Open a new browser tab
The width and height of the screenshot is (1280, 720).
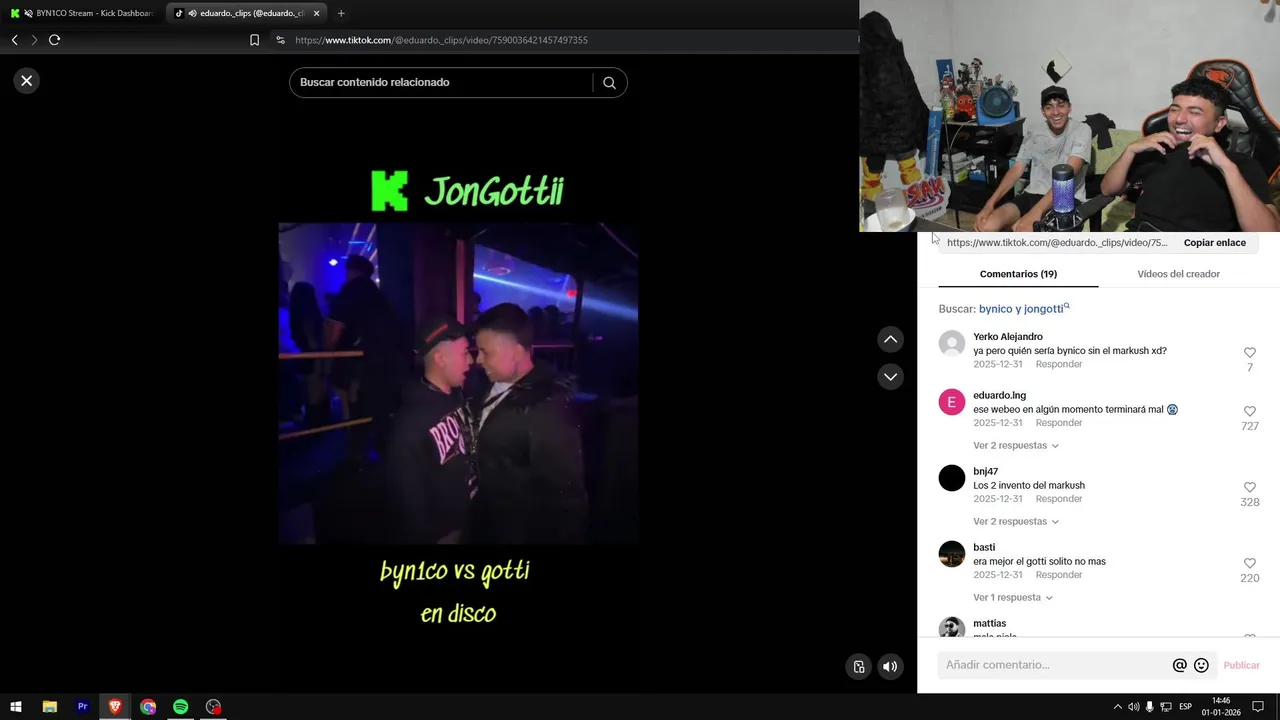(x=341, y=13)
